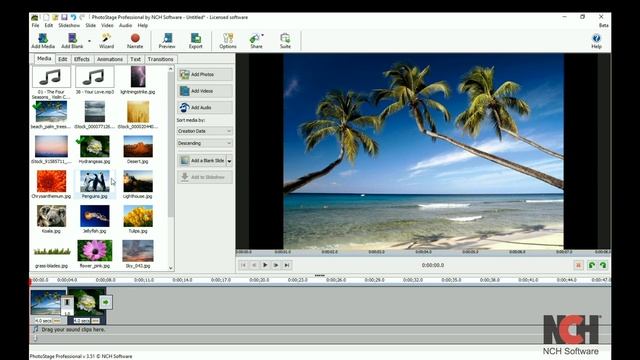Click the Add Videos button

pyautogui.click(x=205, y=91)
